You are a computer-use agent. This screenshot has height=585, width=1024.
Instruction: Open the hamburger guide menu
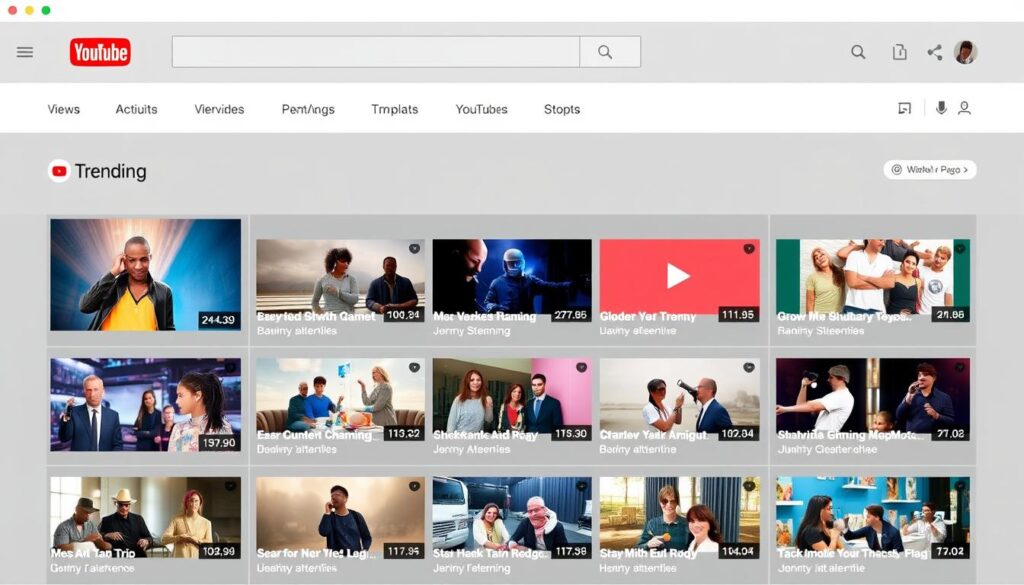point(25,52)
